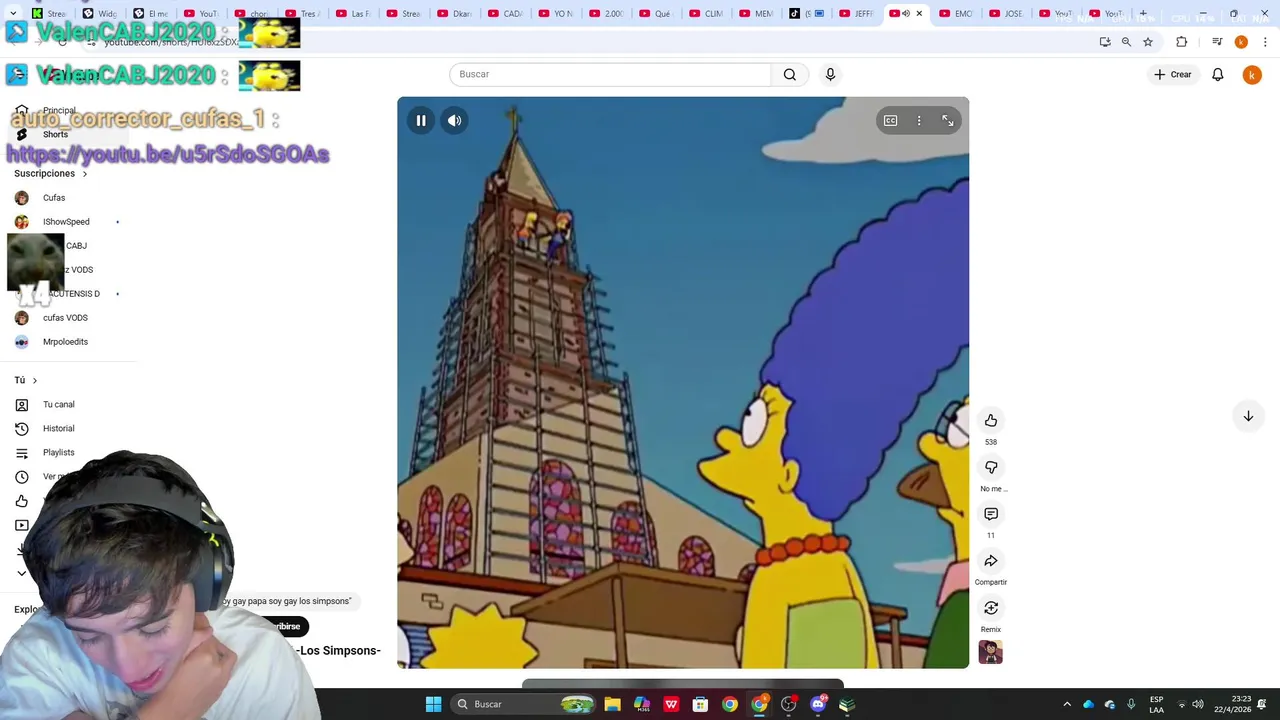This screenshot has width=1280, height=720.
Task: Open File Explorer from taskbar
Action: [612, 704]
